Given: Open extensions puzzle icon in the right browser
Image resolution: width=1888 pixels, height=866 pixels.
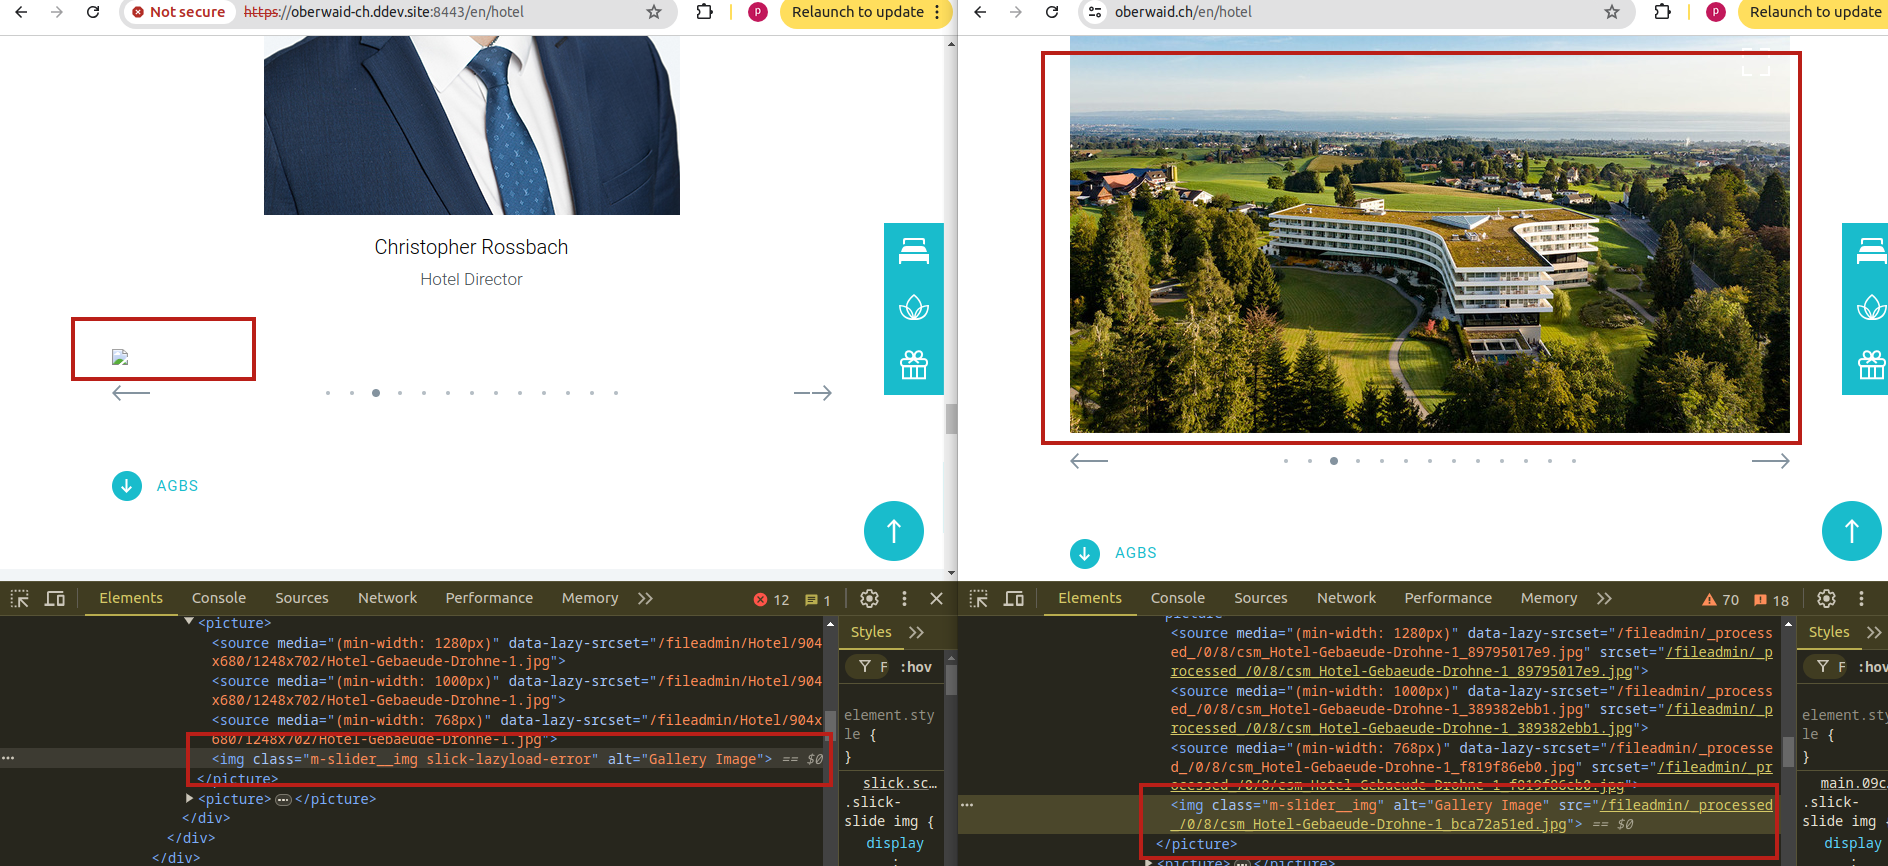Looking at the screenshot, I should pos(1663,12).
